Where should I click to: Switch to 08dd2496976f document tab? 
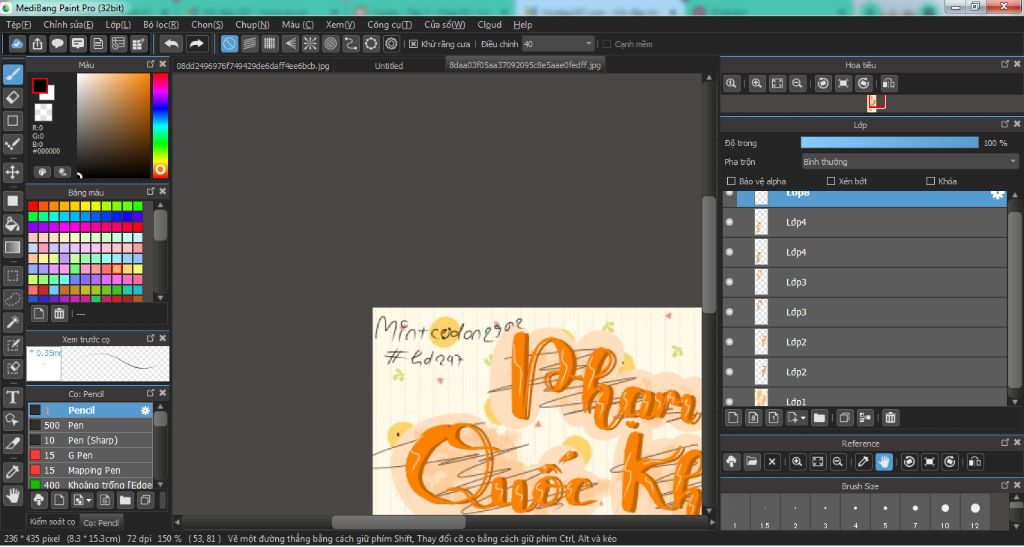pyautogui.click(x=253, y=66)
